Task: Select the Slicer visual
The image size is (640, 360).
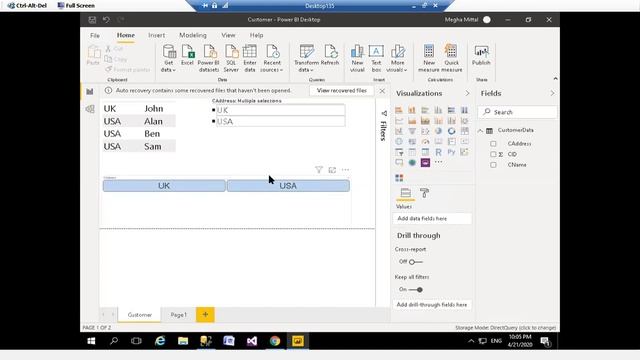Action: click(x=399, y=152)
